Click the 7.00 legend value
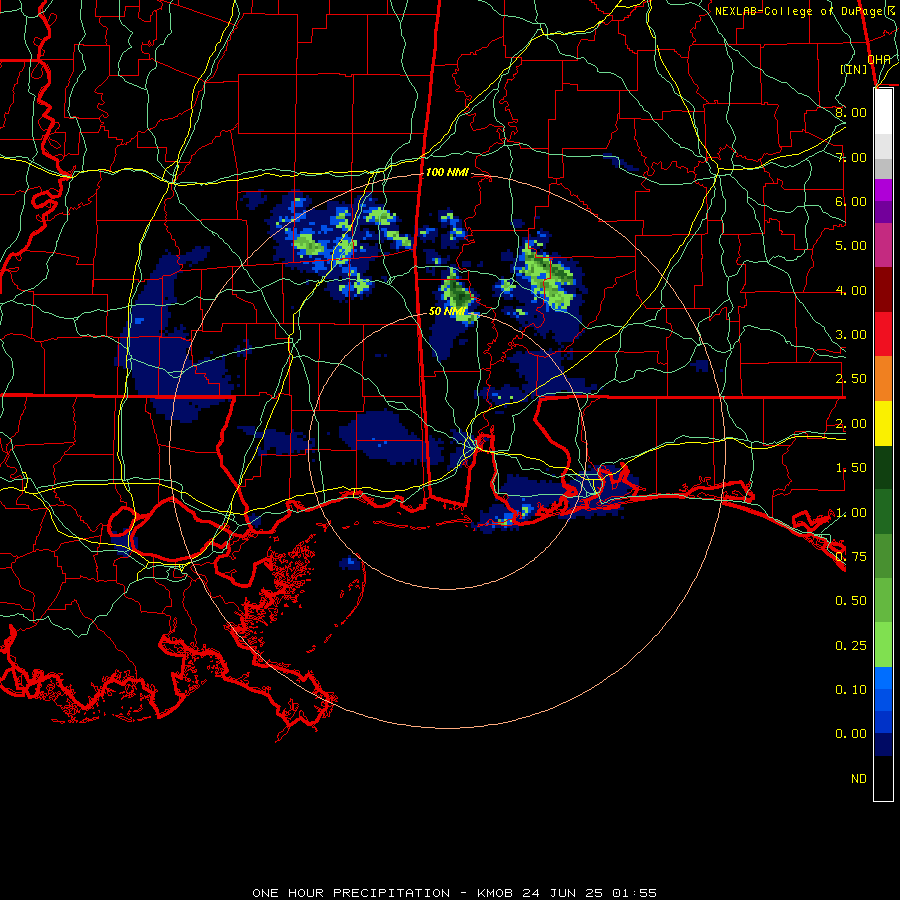This screenshot has width=900, height=900. (851, 157)
